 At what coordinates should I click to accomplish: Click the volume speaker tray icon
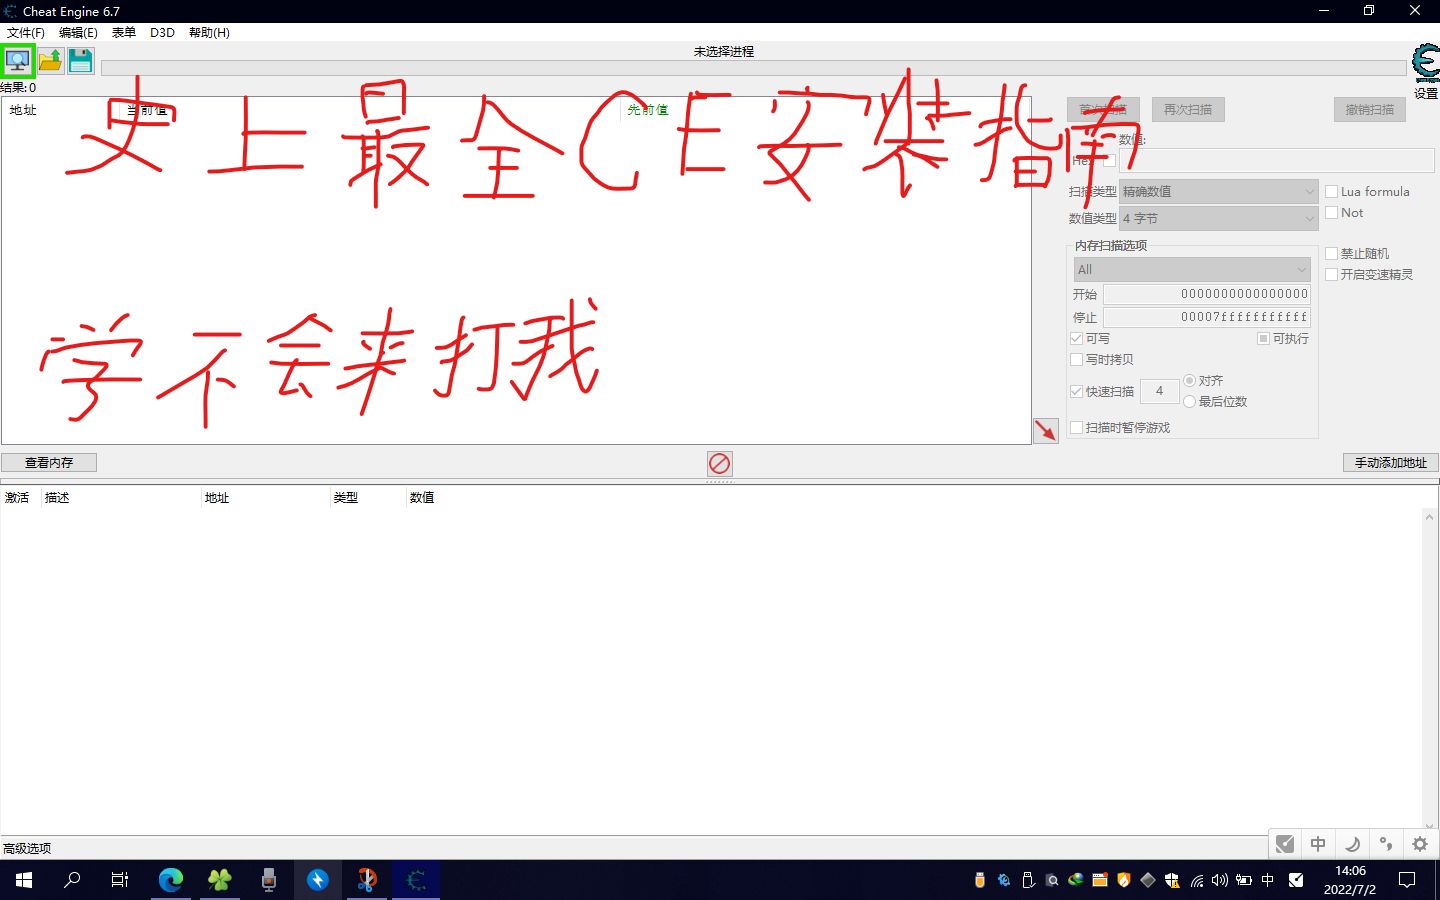tap(1219, 881)
